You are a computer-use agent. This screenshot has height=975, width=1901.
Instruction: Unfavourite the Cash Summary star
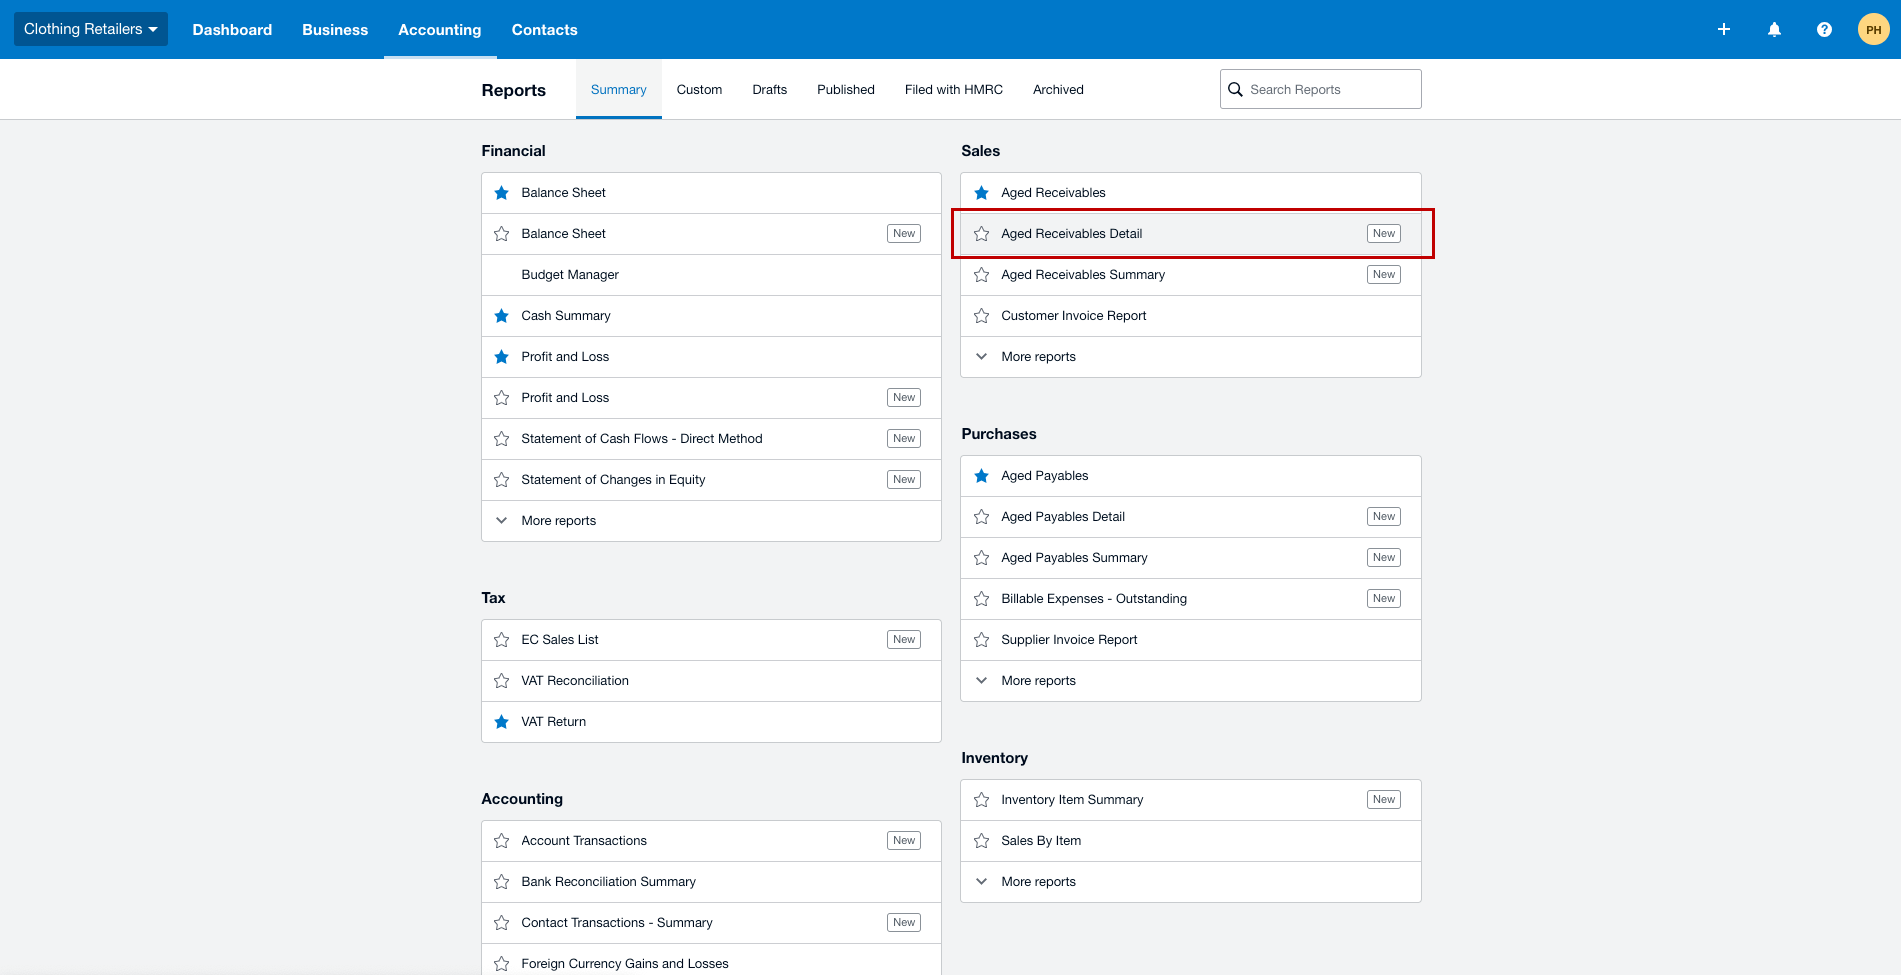coord(502,316)
